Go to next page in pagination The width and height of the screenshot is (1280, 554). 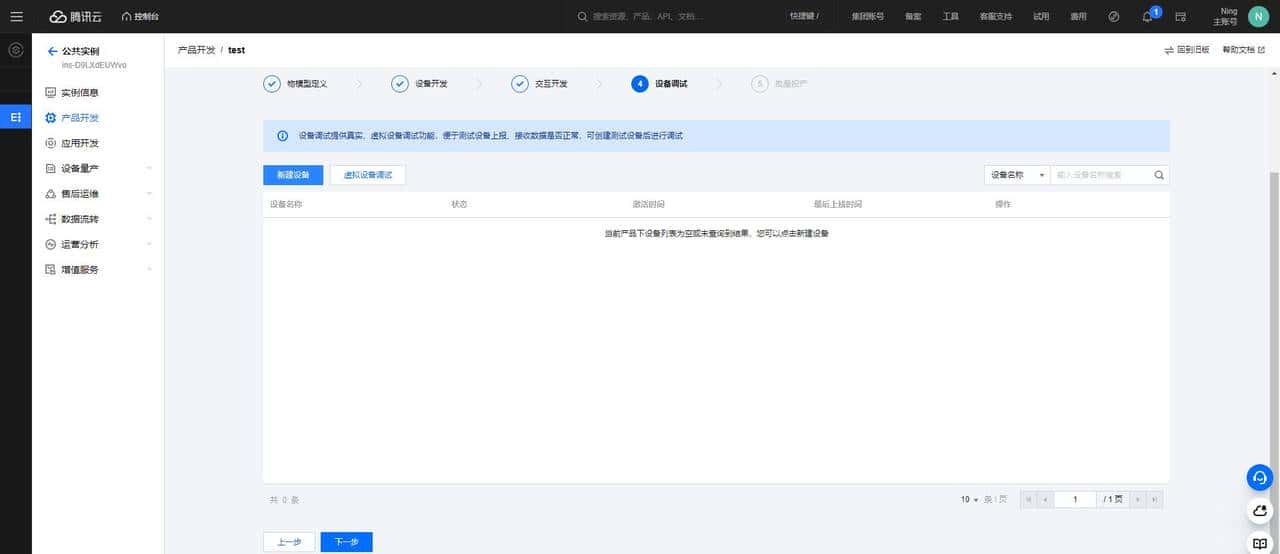coord(1138,499)
